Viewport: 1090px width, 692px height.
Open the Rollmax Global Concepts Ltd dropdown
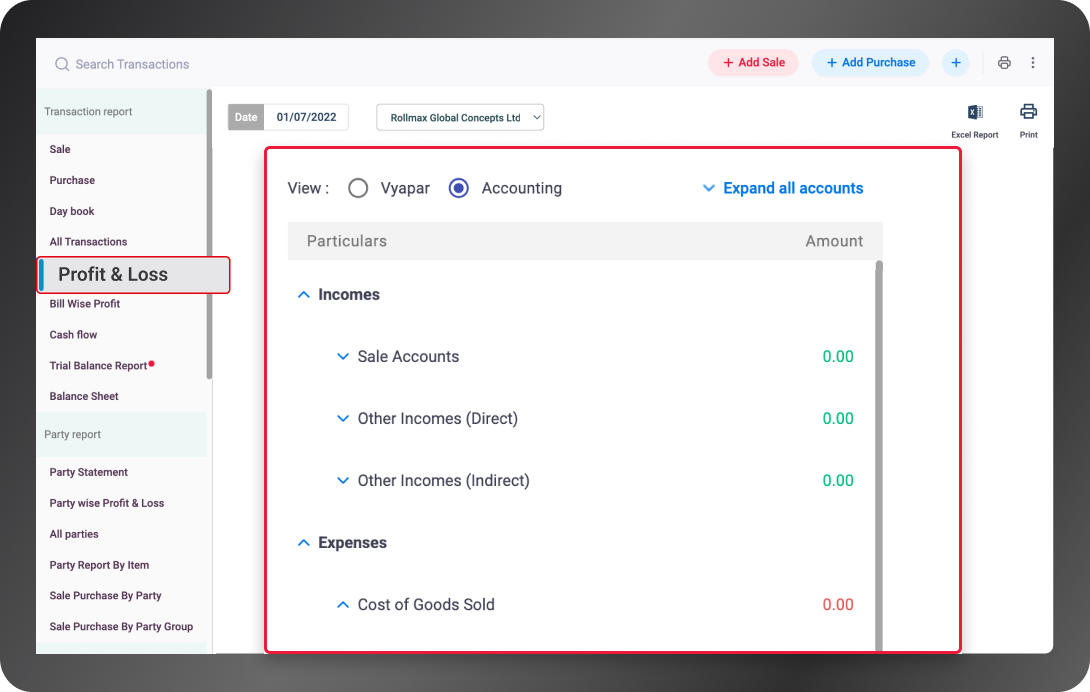[x=460, y=118]
